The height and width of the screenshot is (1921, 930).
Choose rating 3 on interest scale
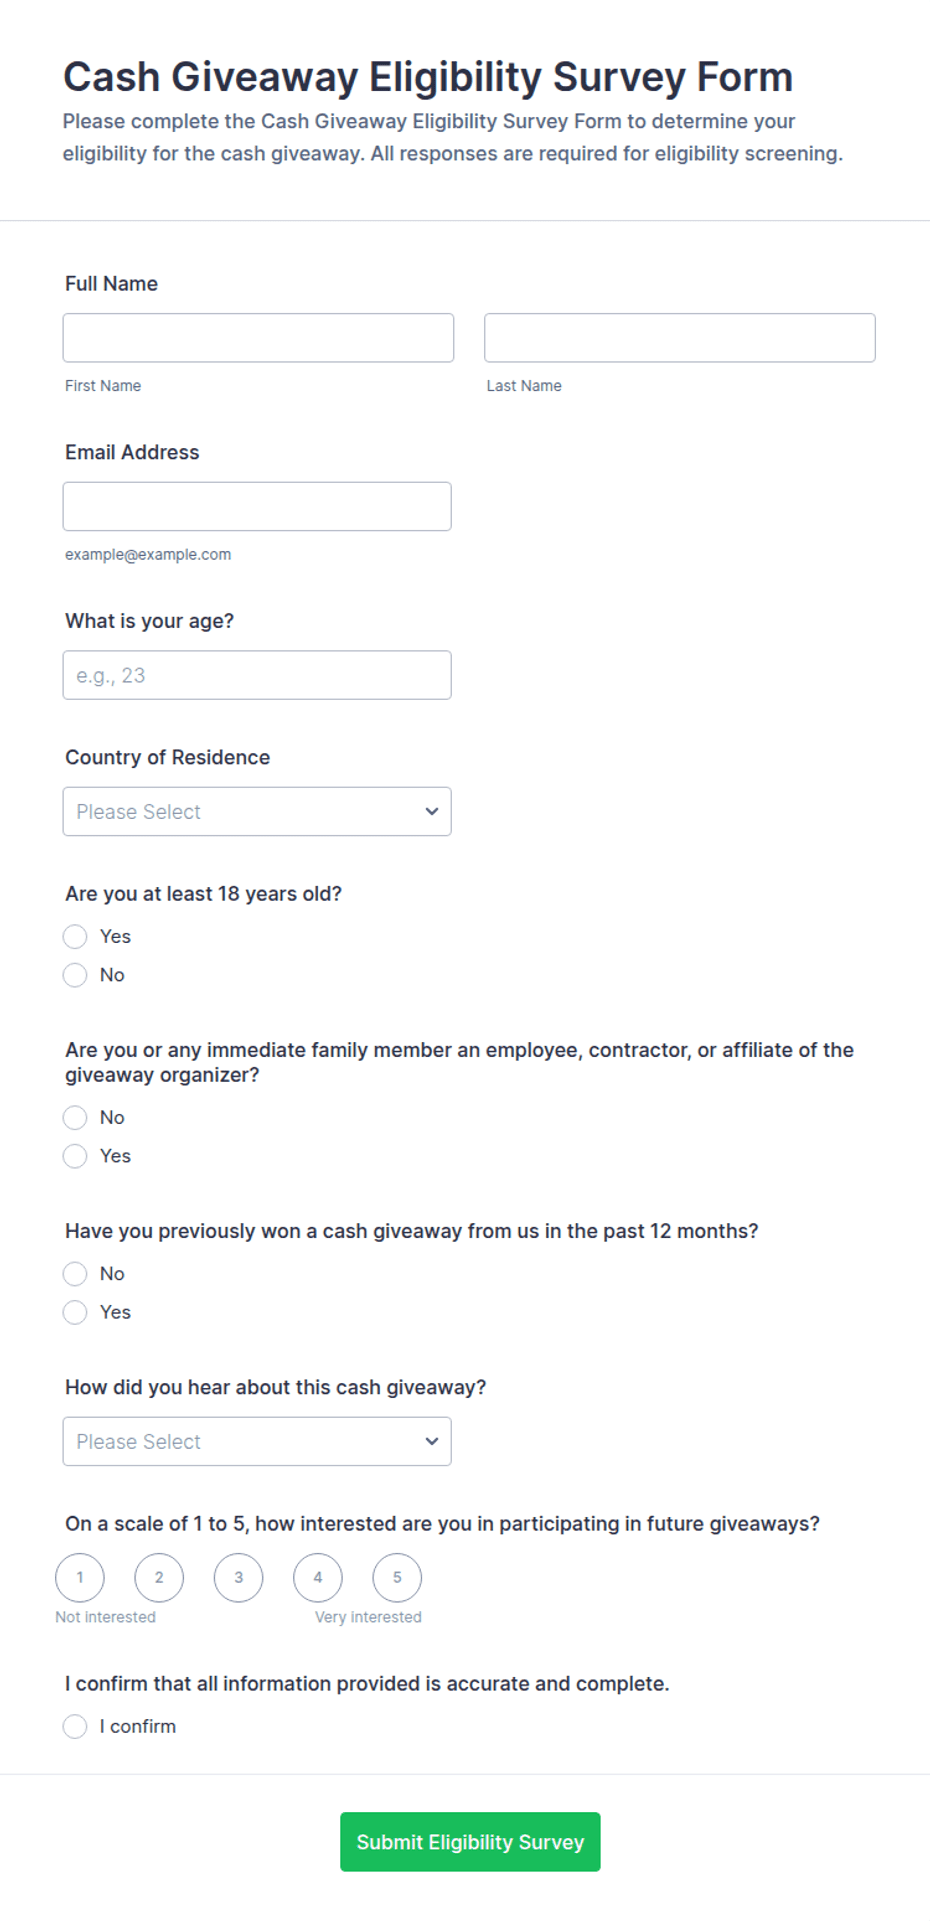tap(239, 1578)
